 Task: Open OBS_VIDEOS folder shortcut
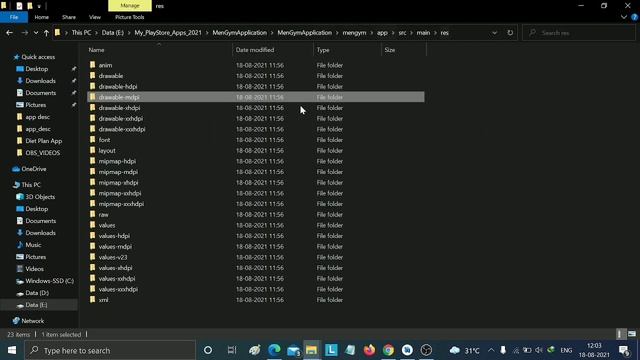tap(42, 153)
